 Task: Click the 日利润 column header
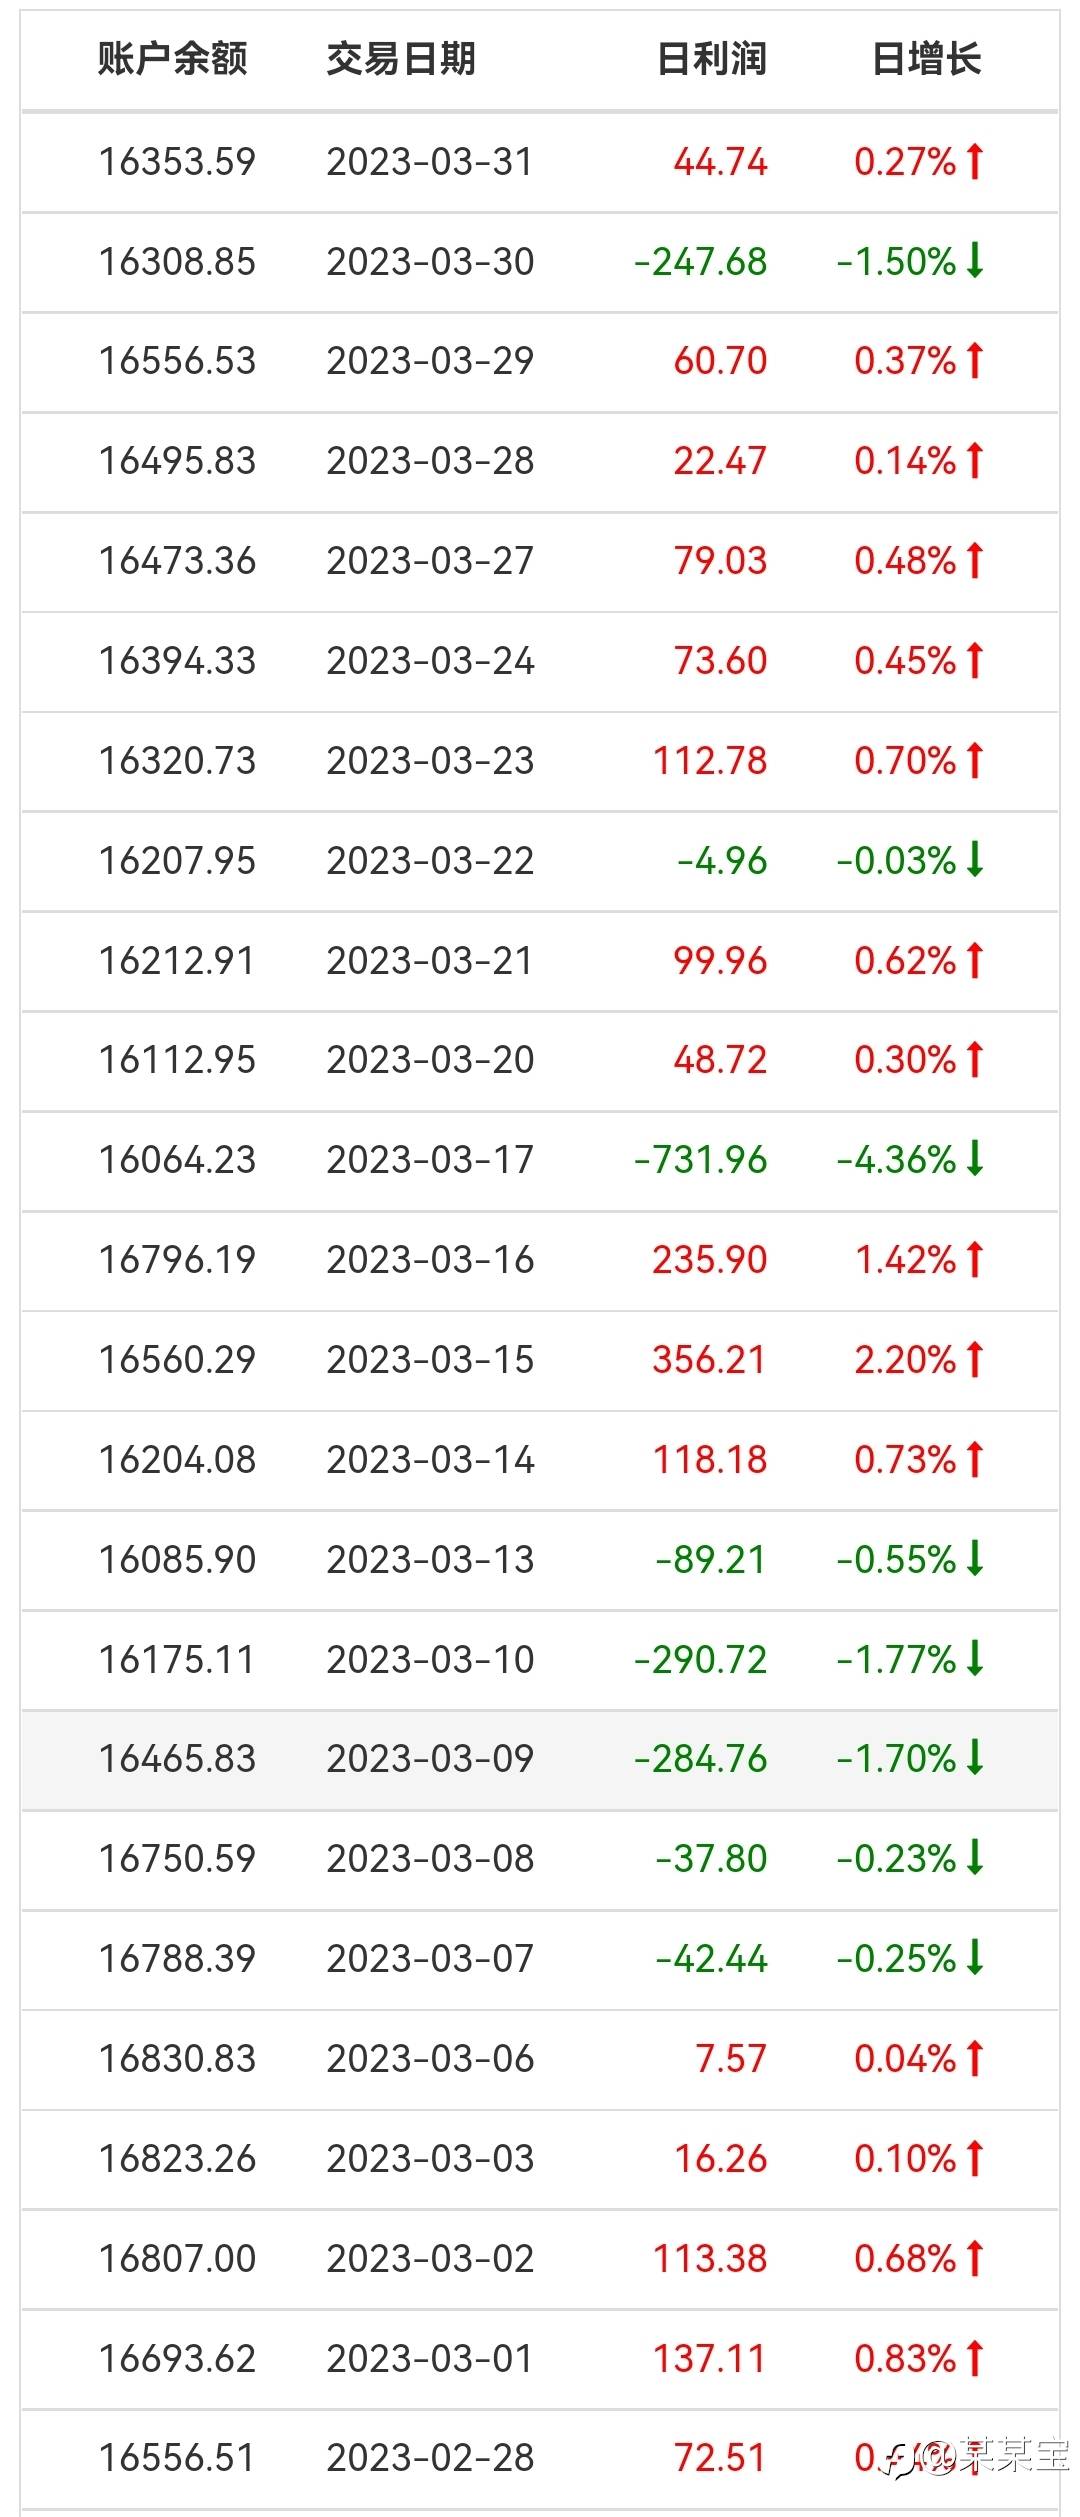pos(711,60)
